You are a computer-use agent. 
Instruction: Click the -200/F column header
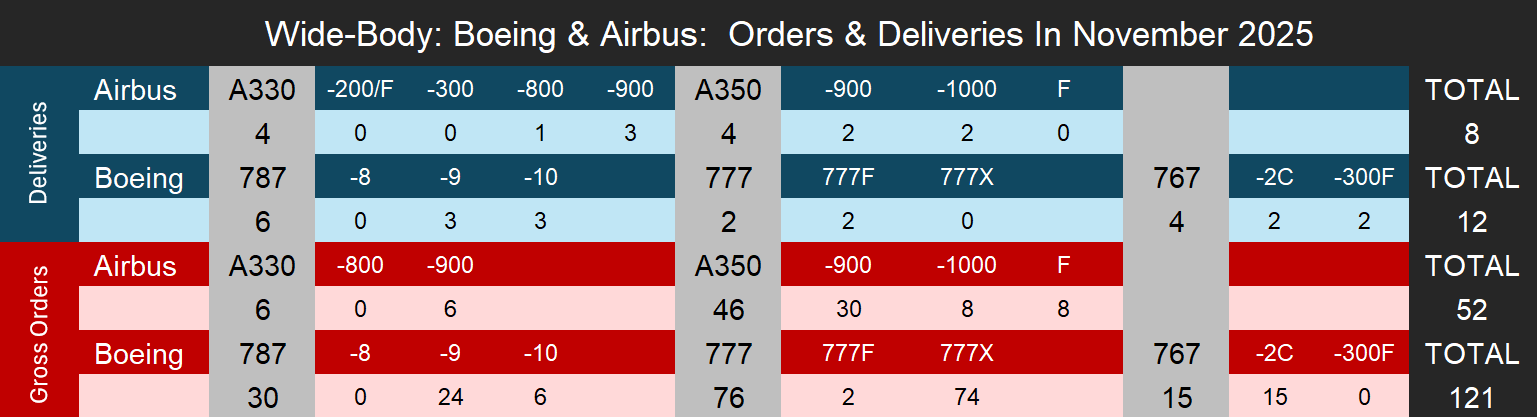point(360,90)
